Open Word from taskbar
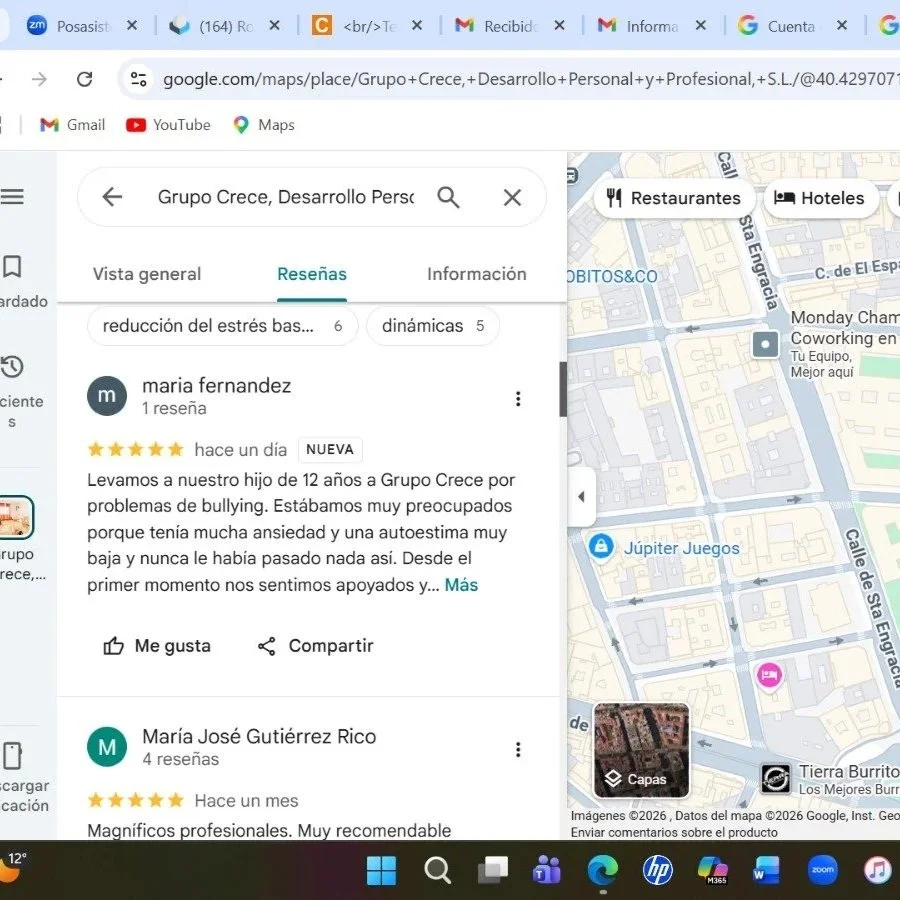 [767, 870]
